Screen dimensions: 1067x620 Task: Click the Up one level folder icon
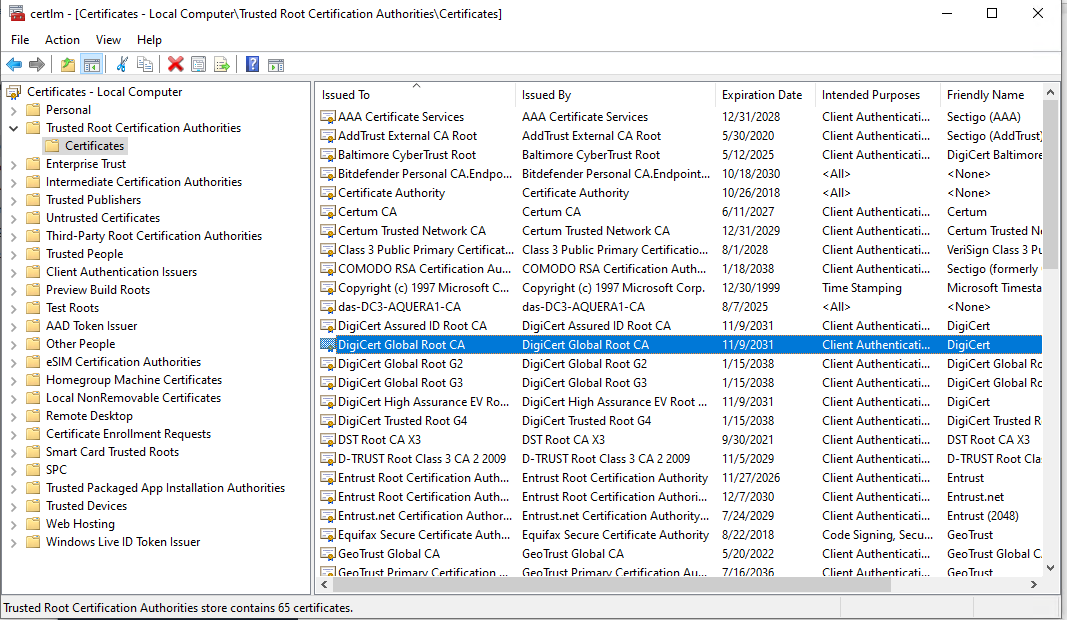click(68, 64)
